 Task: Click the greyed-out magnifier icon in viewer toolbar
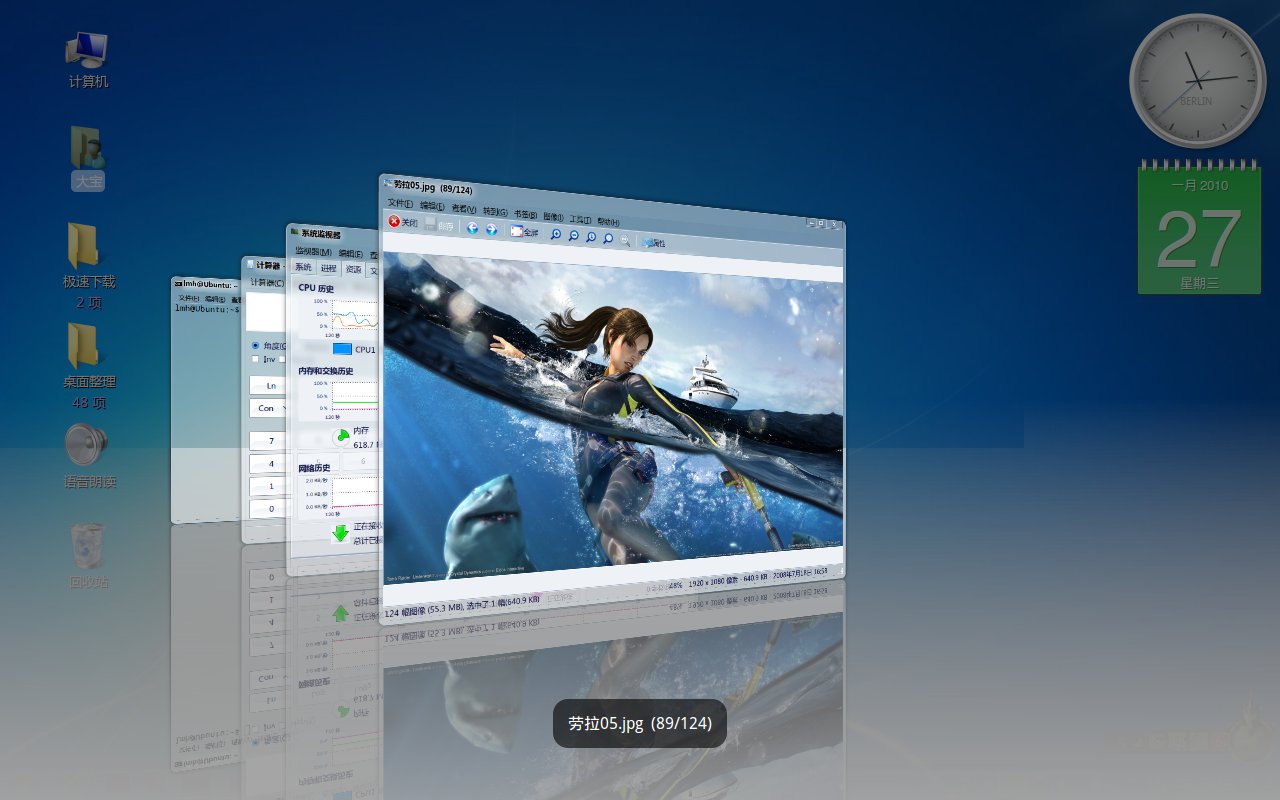[x=625, y=239]
